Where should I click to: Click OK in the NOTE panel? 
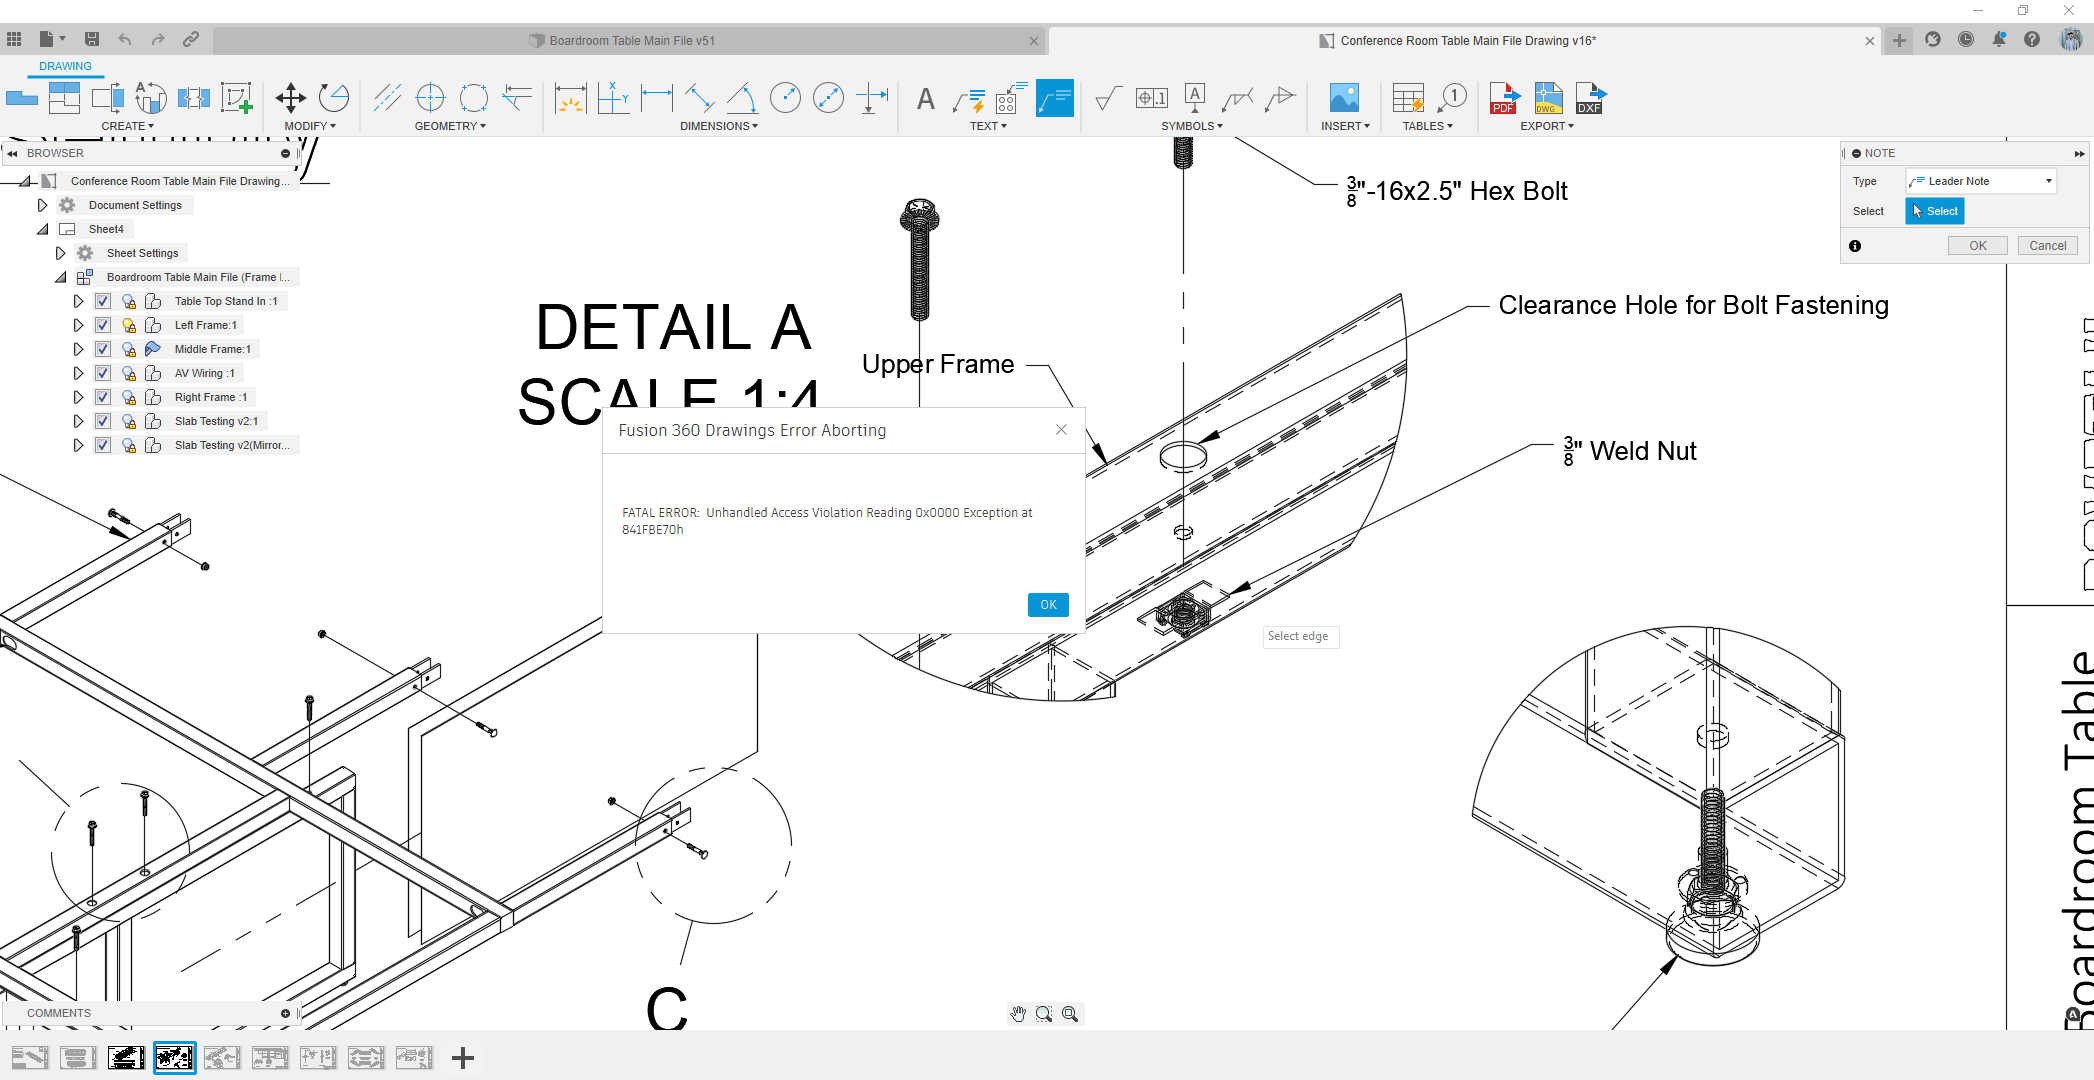coord(1977,246)
